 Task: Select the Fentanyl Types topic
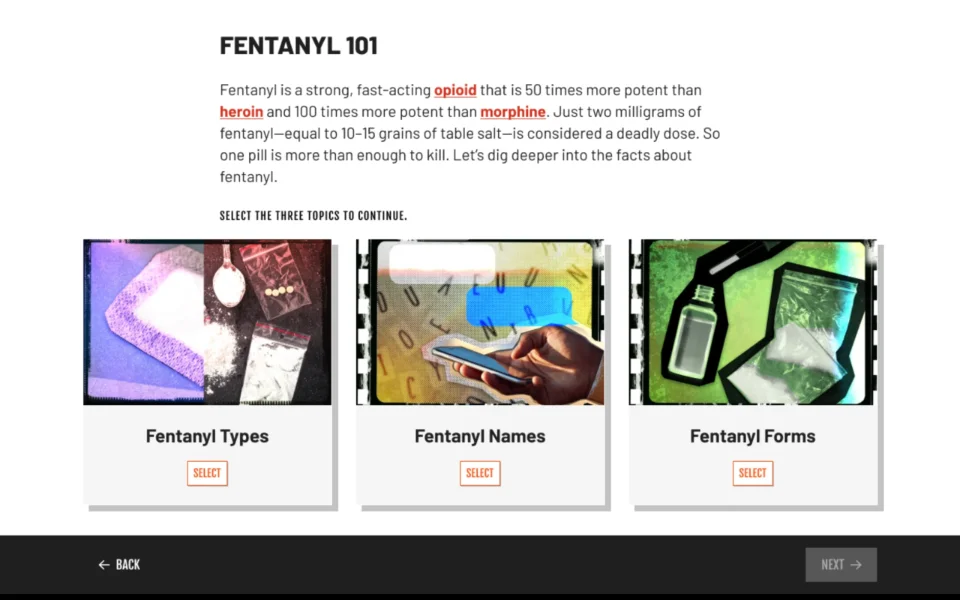(207, 473)
